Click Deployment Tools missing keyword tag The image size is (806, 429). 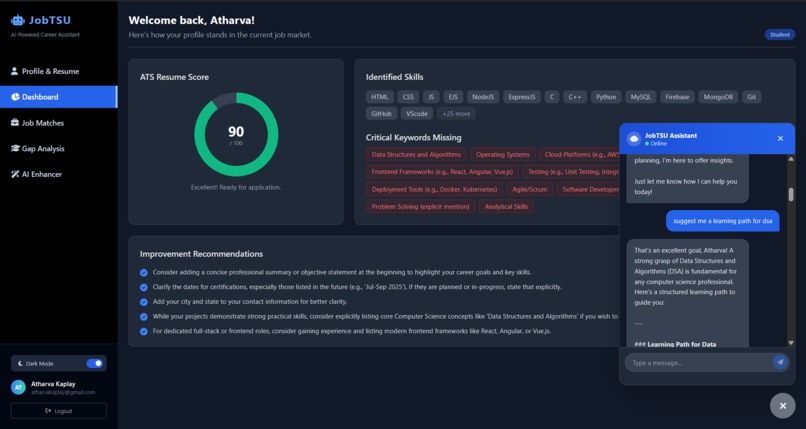click(434, 190)
